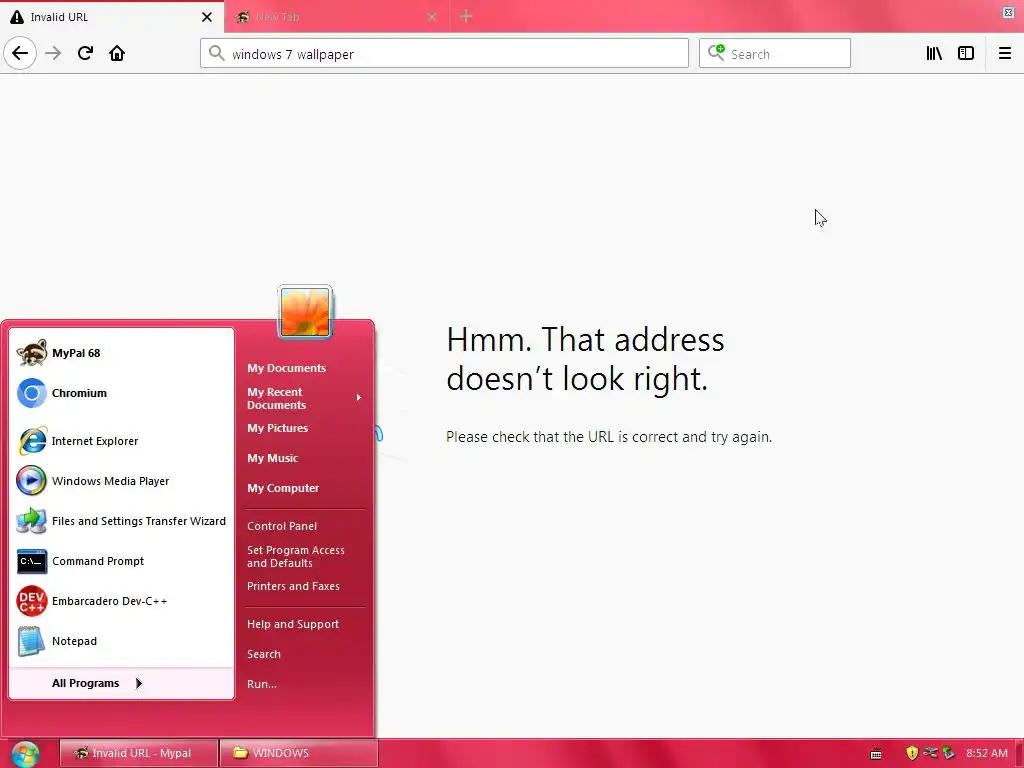Click the forward navigation arrow
This screenshot has height=768, width=1024.
(53, 53)
